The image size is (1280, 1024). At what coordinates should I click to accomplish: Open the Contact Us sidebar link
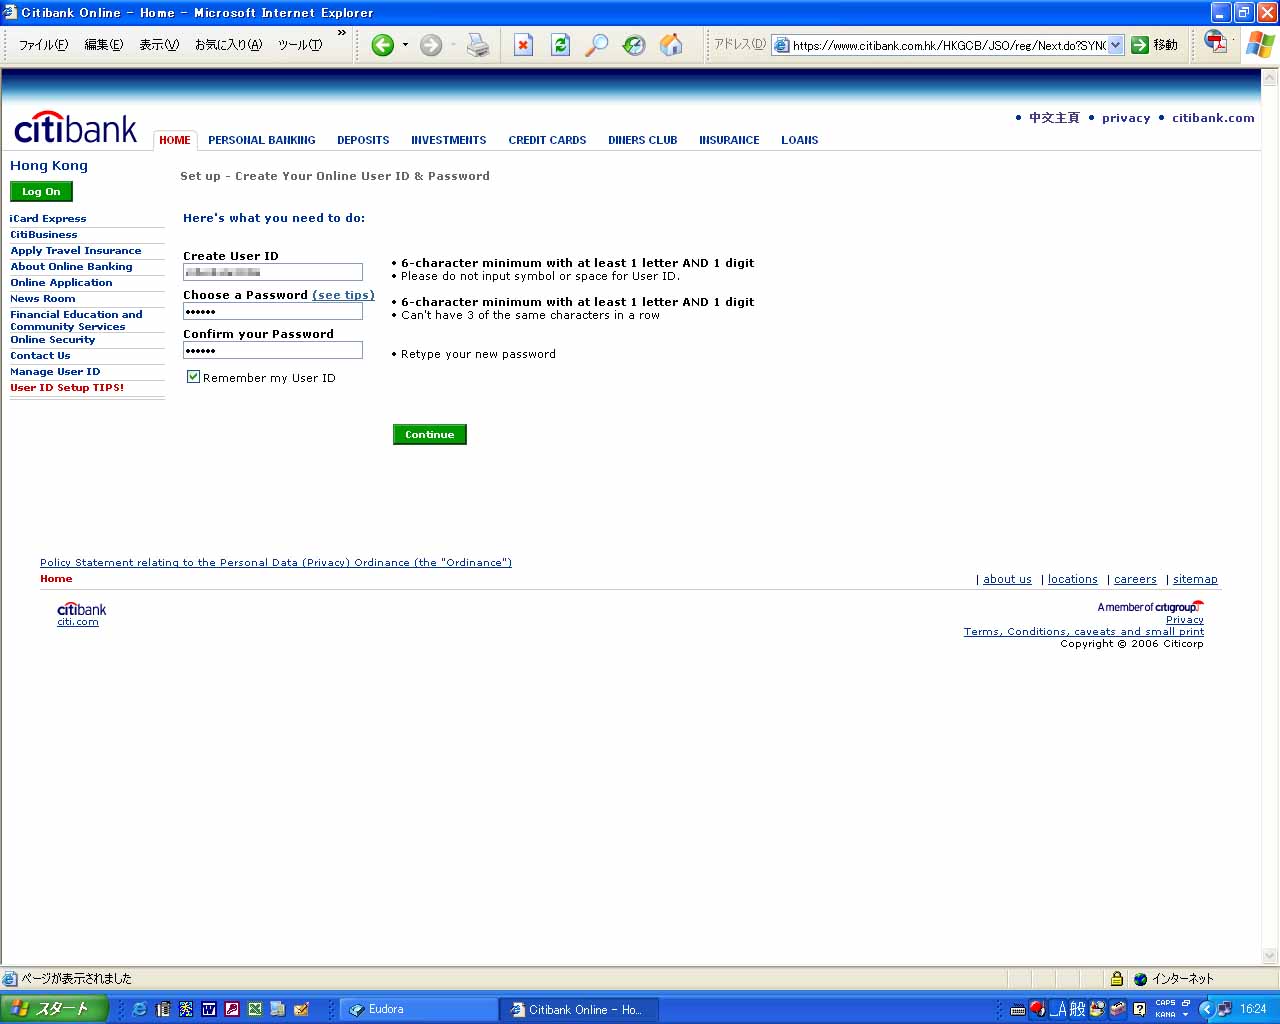pos(40,355)
